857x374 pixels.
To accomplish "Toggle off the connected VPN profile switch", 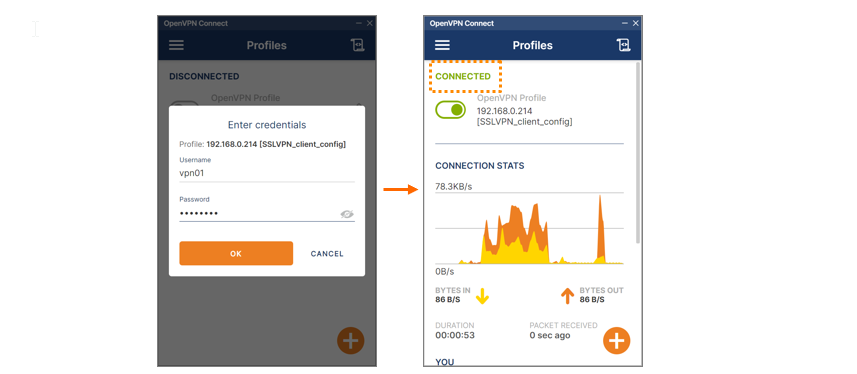I will [x=450, y=110].
